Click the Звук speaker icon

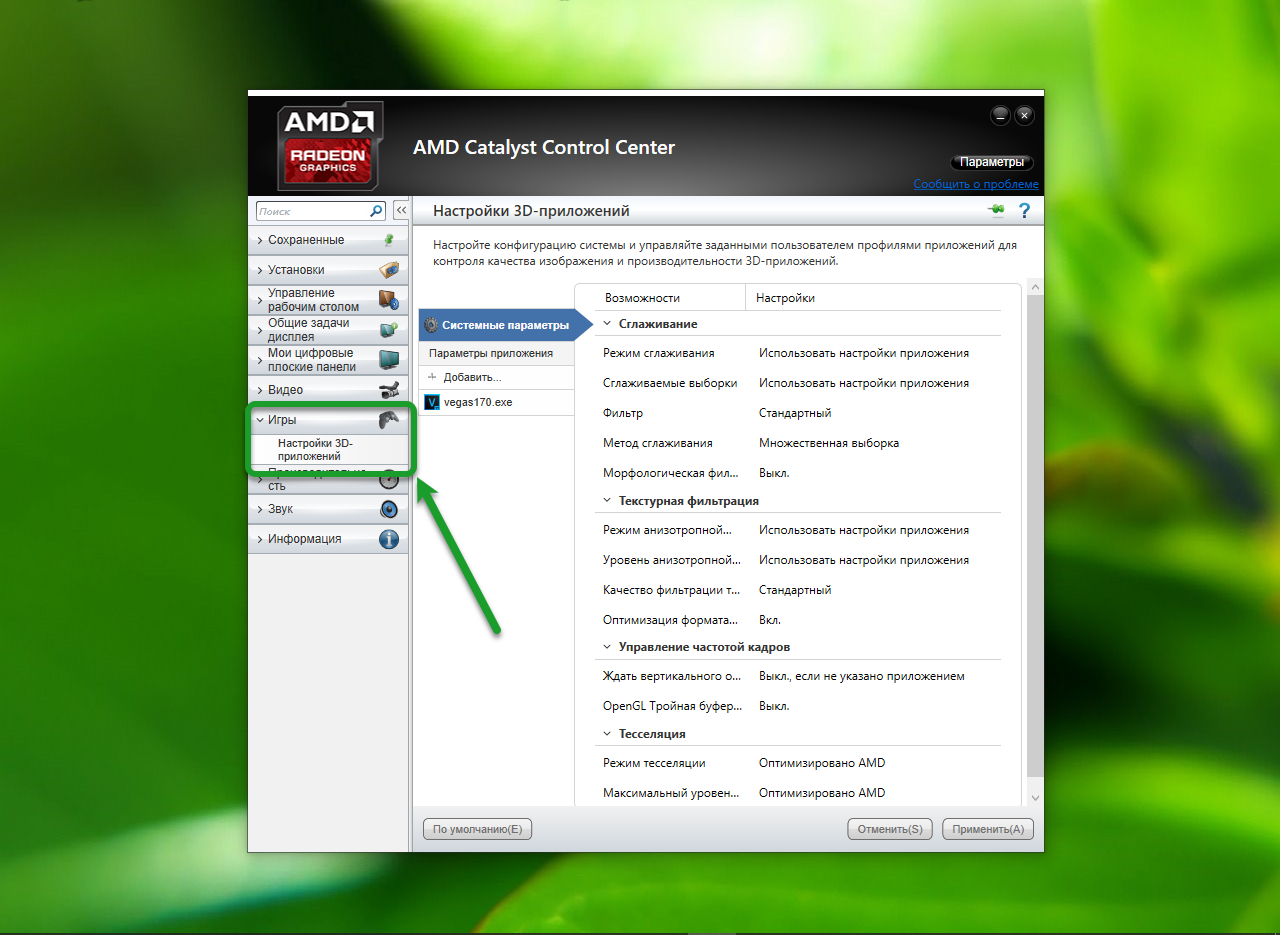click(x=389, y=509)
